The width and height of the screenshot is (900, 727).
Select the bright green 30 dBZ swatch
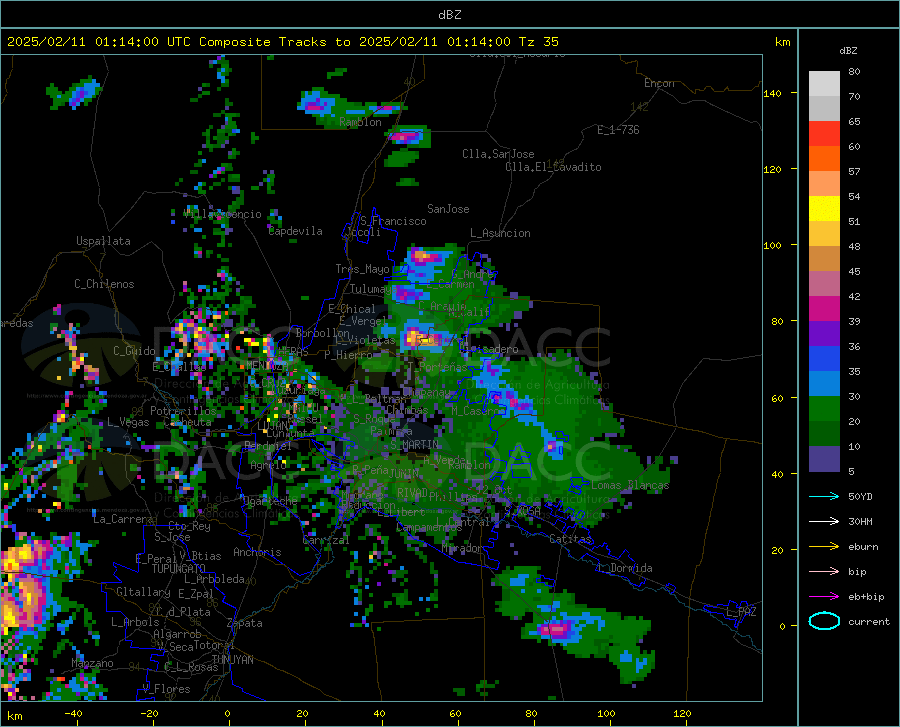824,409
